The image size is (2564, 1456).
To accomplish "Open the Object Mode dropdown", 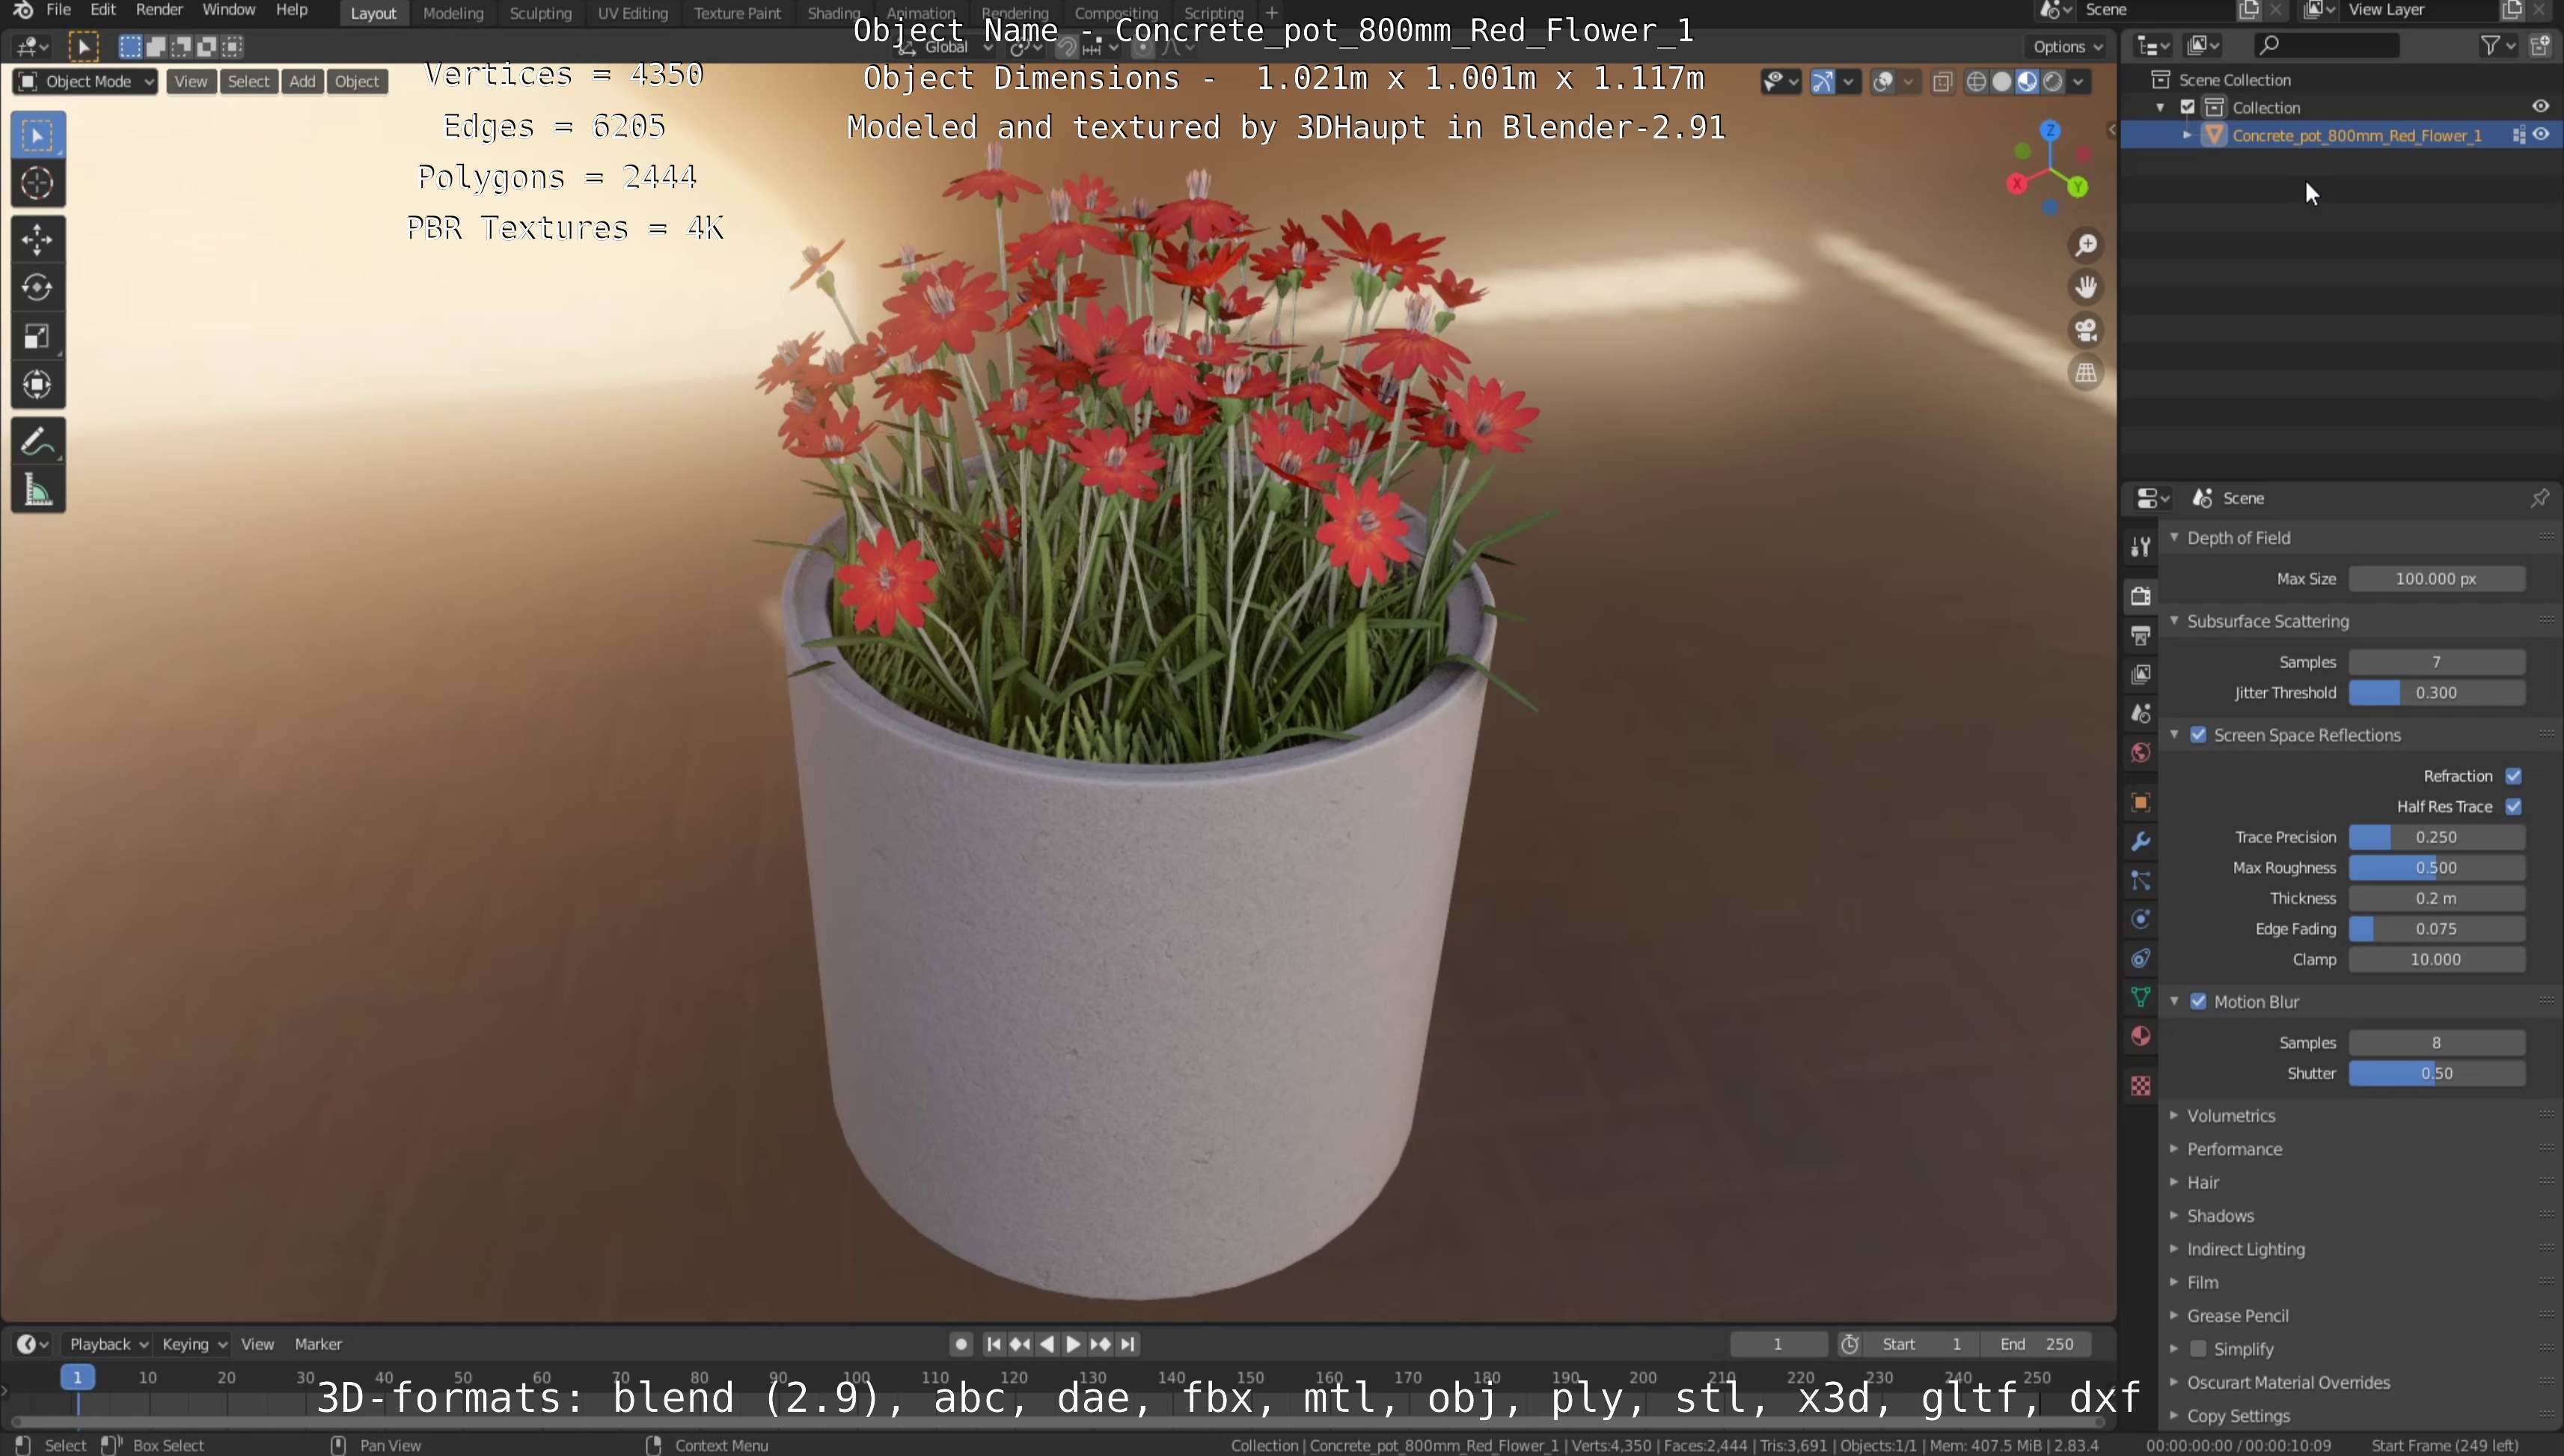I will [x=85, y=82].
